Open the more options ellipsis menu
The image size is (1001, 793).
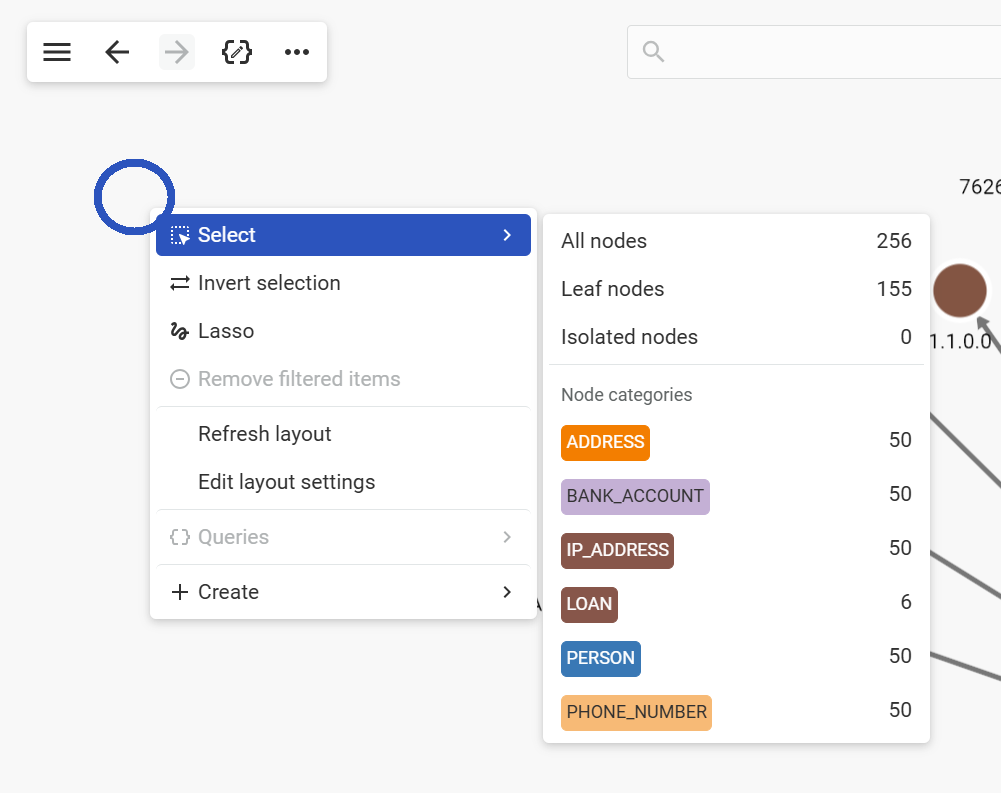[x=297, y=52]
